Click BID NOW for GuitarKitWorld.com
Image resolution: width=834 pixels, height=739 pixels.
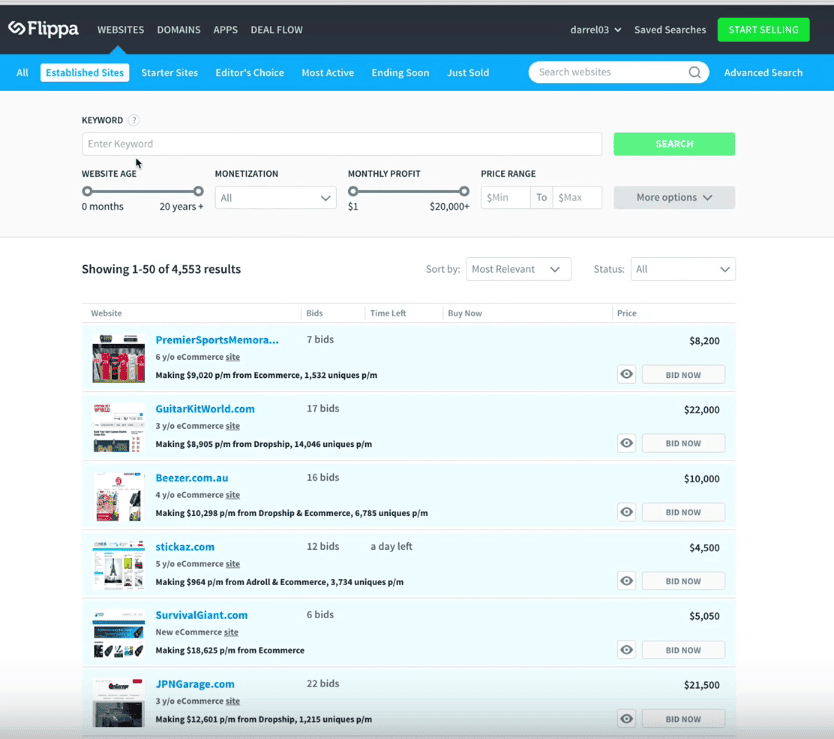click(683, 443)
